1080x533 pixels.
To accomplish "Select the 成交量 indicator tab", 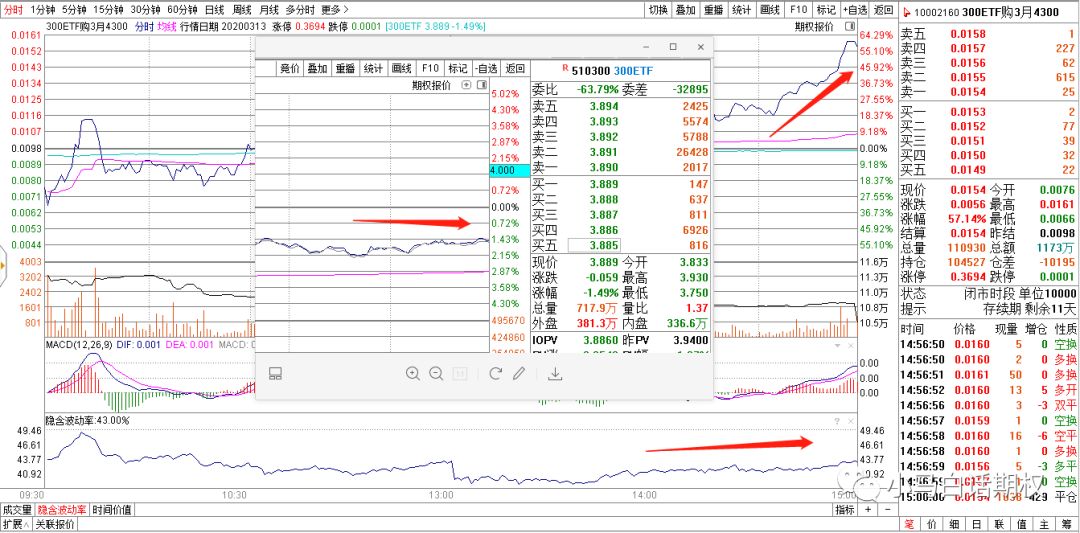I will 17,510.
